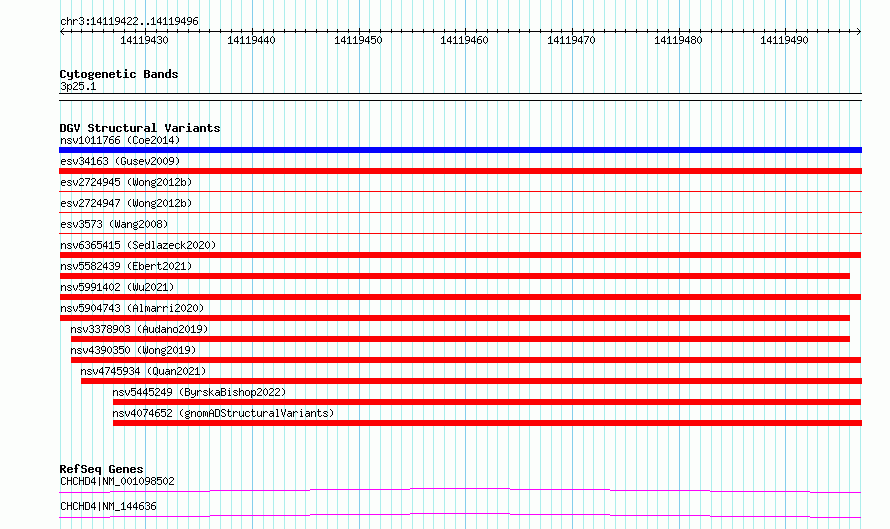Open the nsv4745934 (Quan2021) label
Screen dimensions: 890x529
pyautogui.click(x=143, y=371)
